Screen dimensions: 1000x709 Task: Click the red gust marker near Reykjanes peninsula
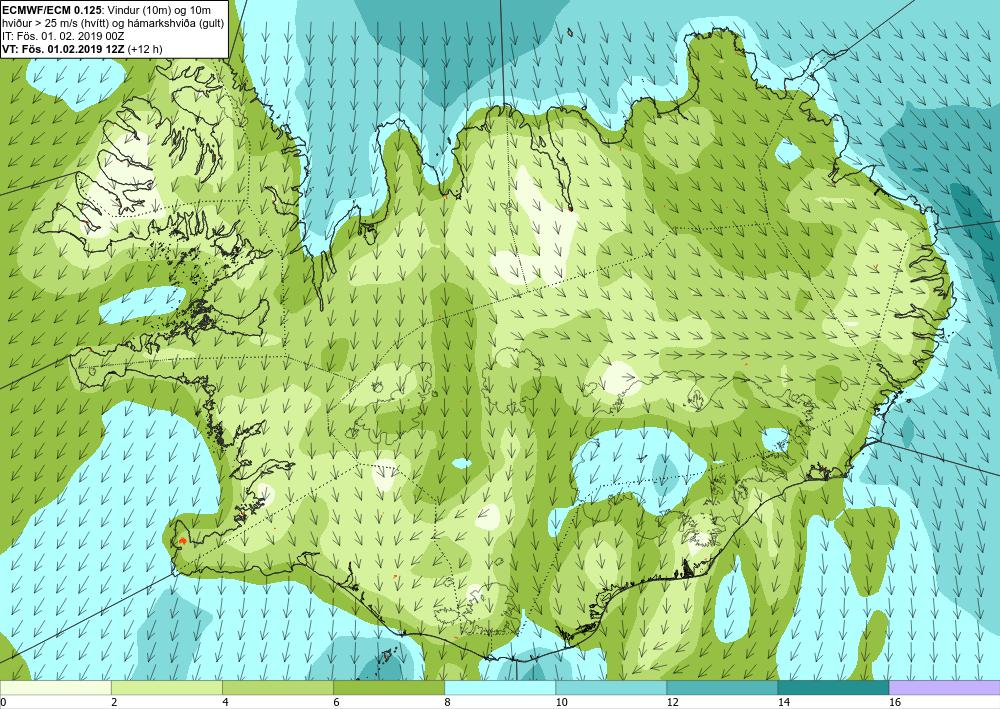click(182, 540)
